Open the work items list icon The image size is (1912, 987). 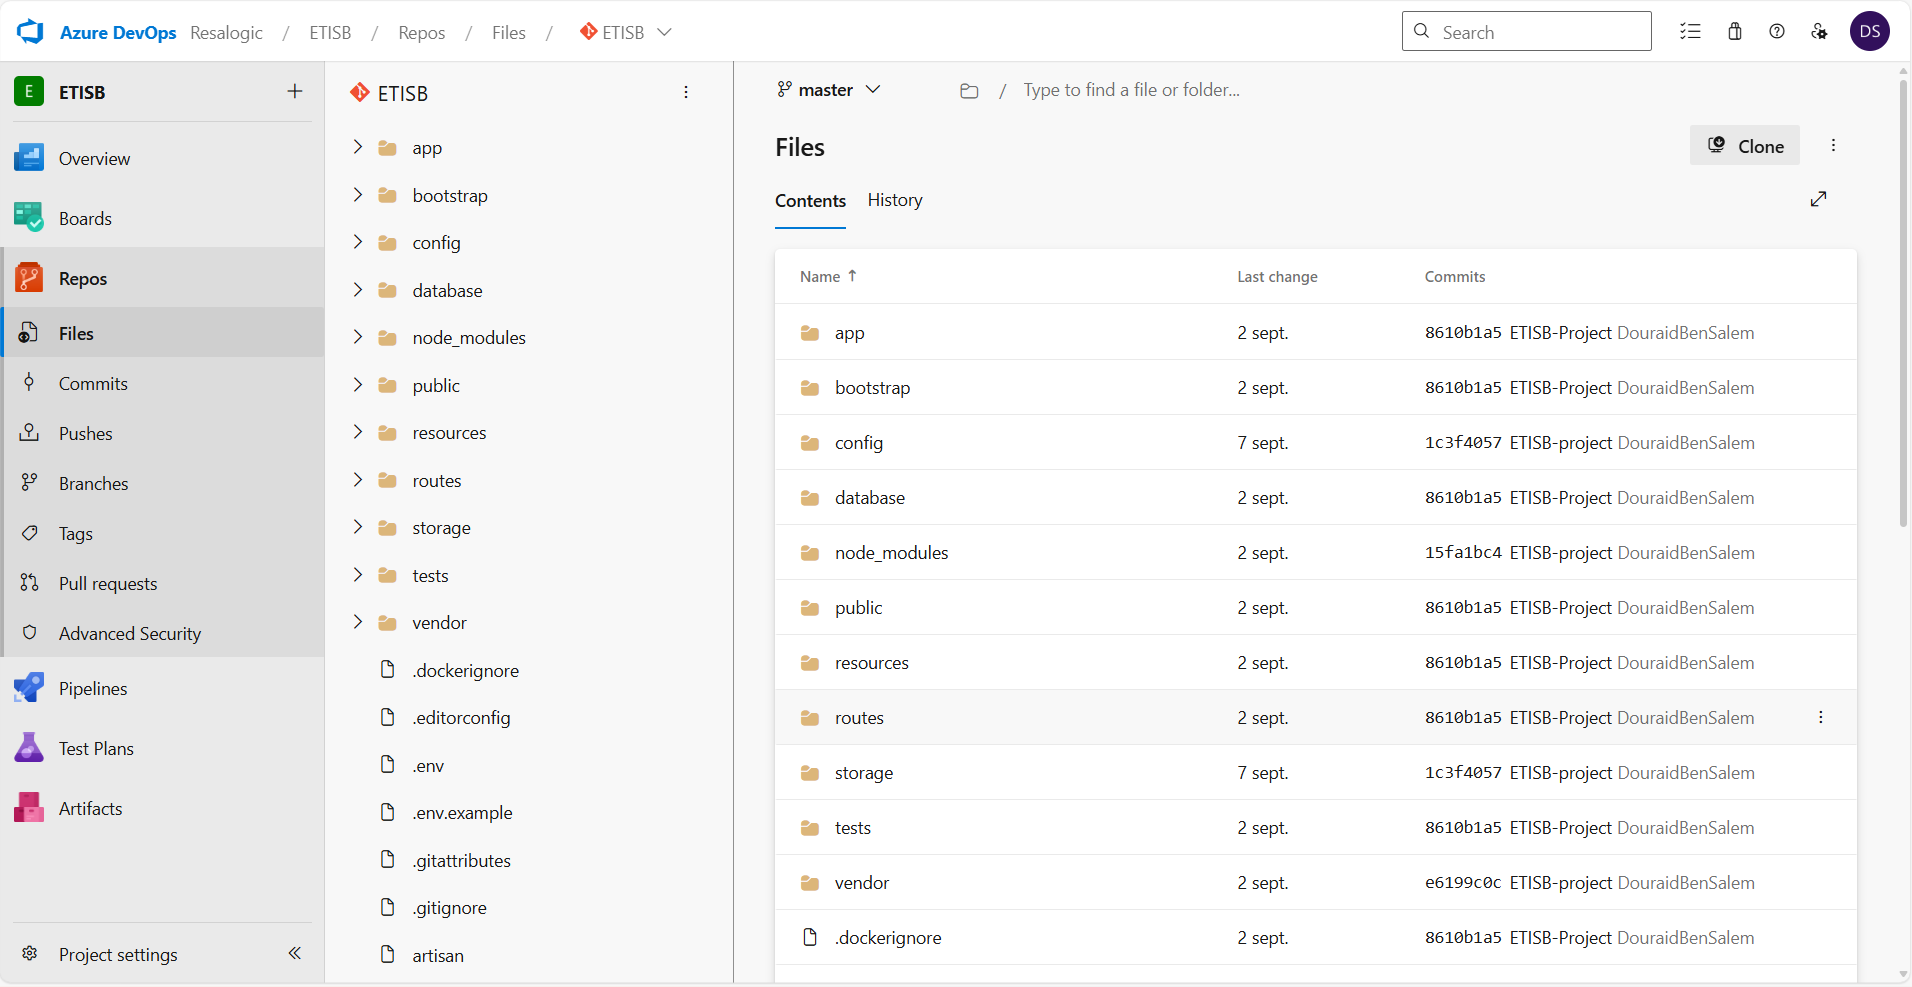(1690, 32)
